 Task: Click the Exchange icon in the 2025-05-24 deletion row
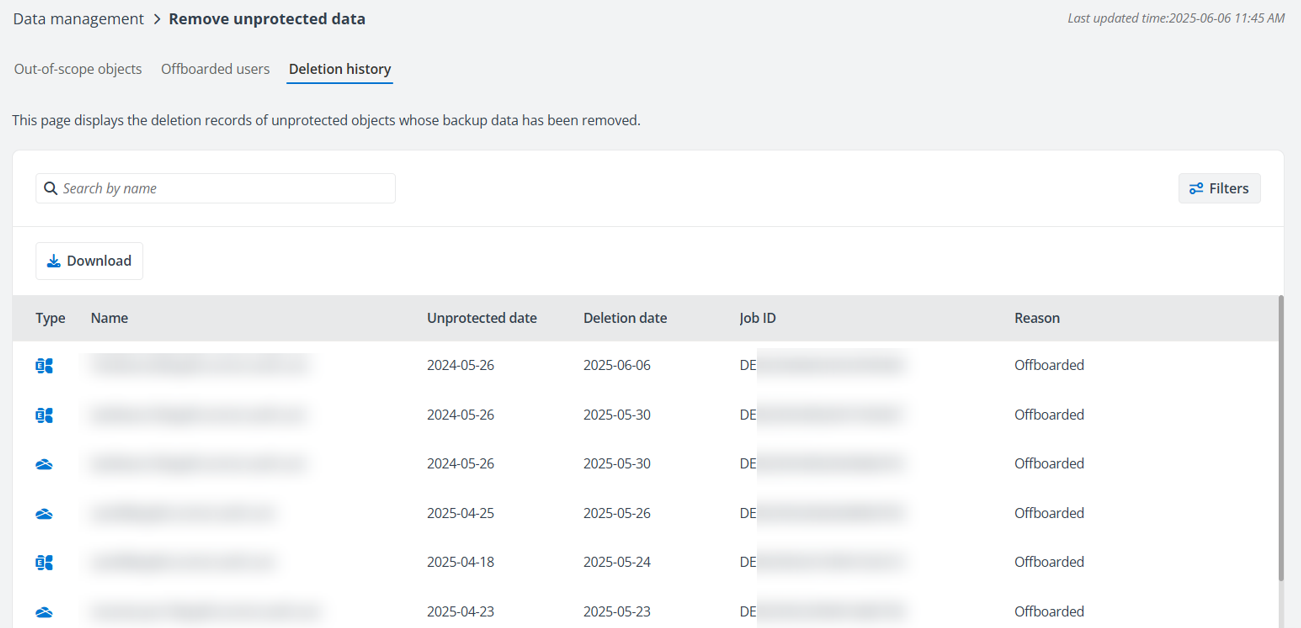44,563
